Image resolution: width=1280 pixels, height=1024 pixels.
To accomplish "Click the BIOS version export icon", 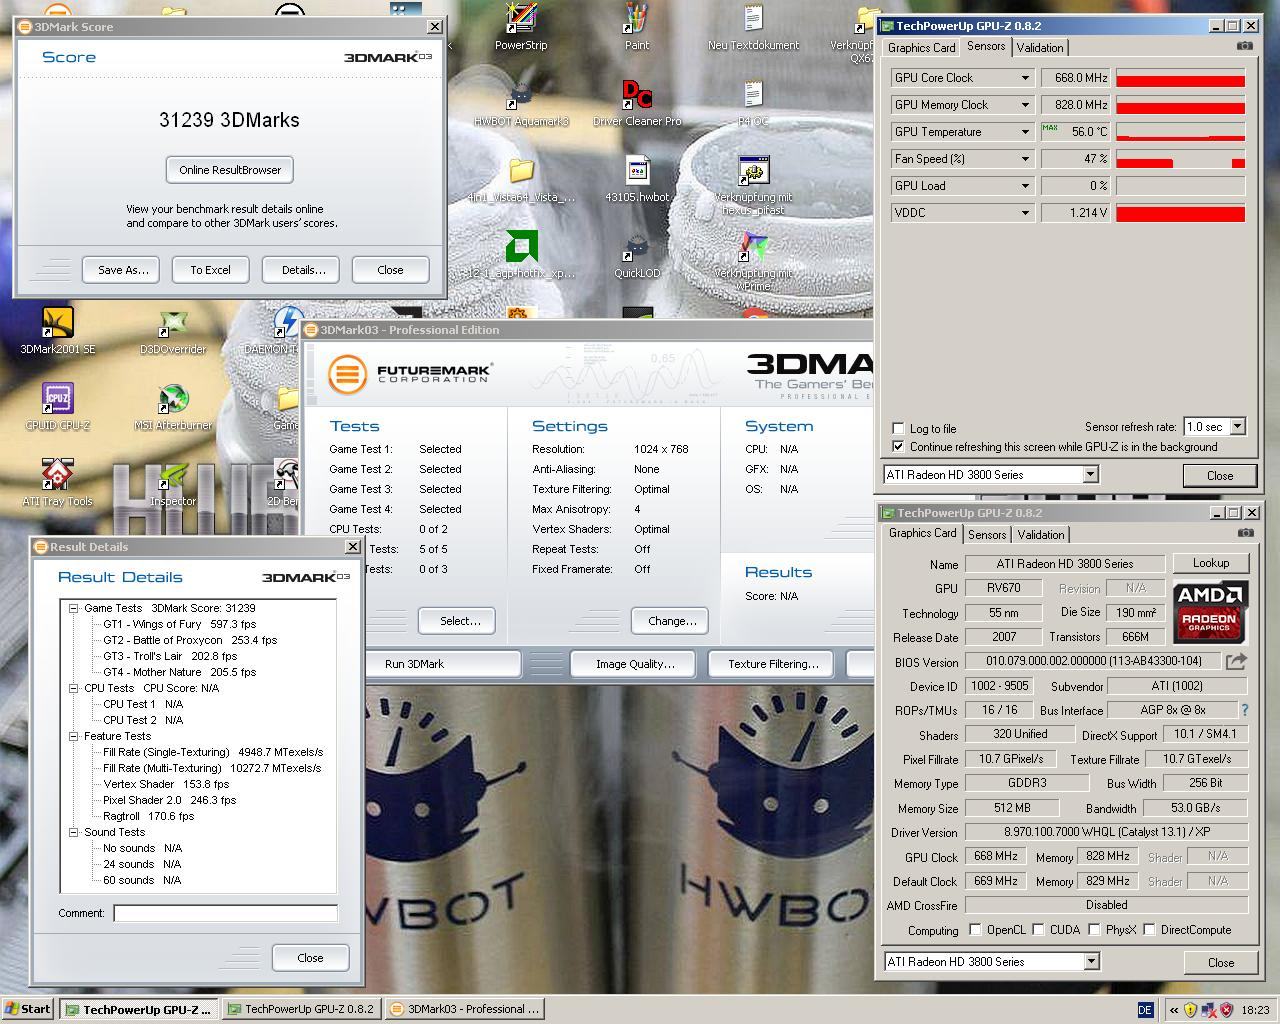I will click(1237, 661).
